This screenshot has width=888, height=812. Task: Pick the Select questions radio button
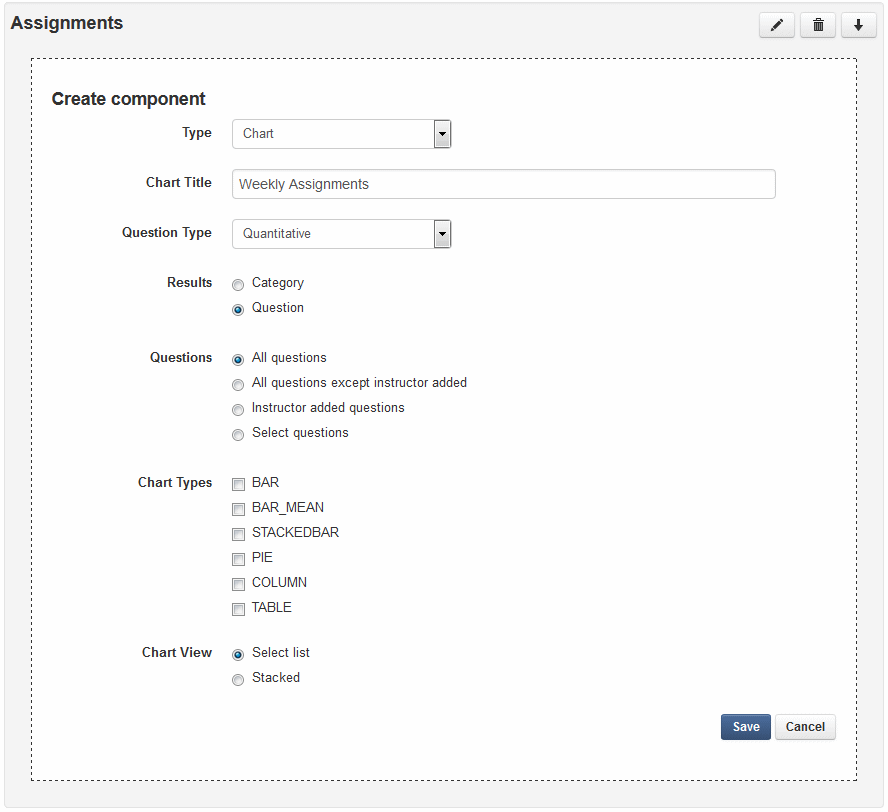[238, 435]
